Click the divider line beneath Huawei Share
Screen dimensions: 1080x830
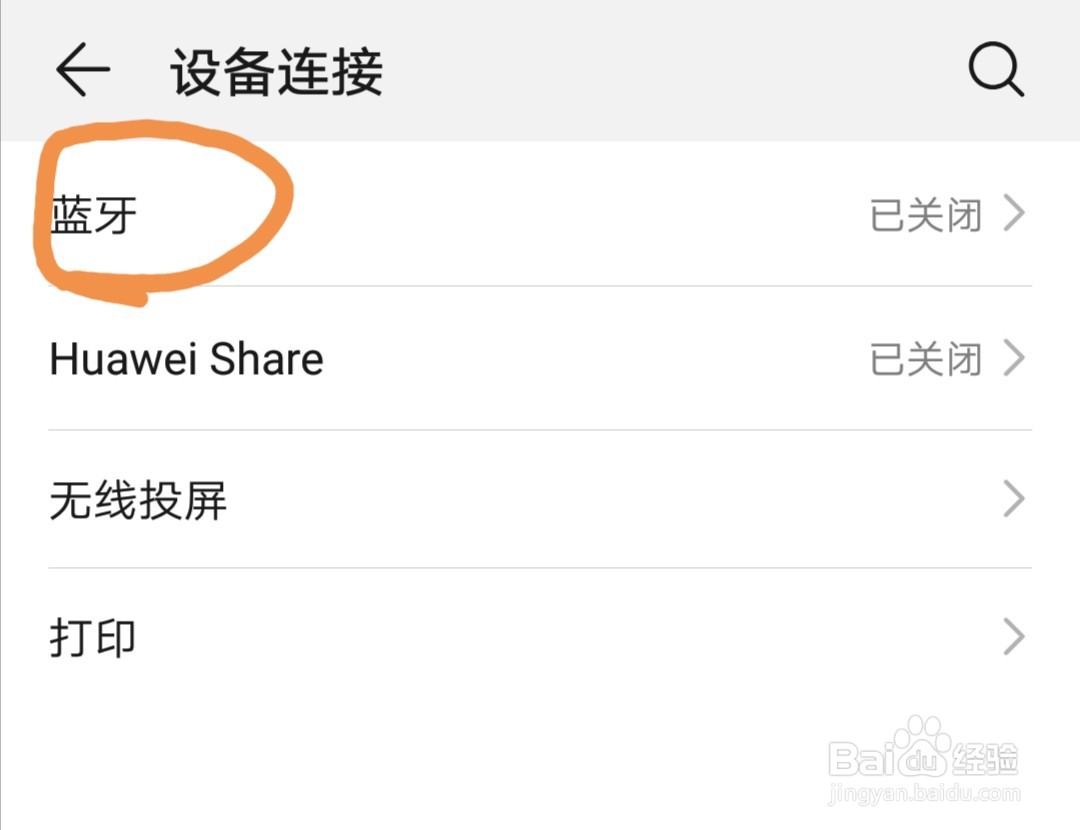(x=540, y=431)
